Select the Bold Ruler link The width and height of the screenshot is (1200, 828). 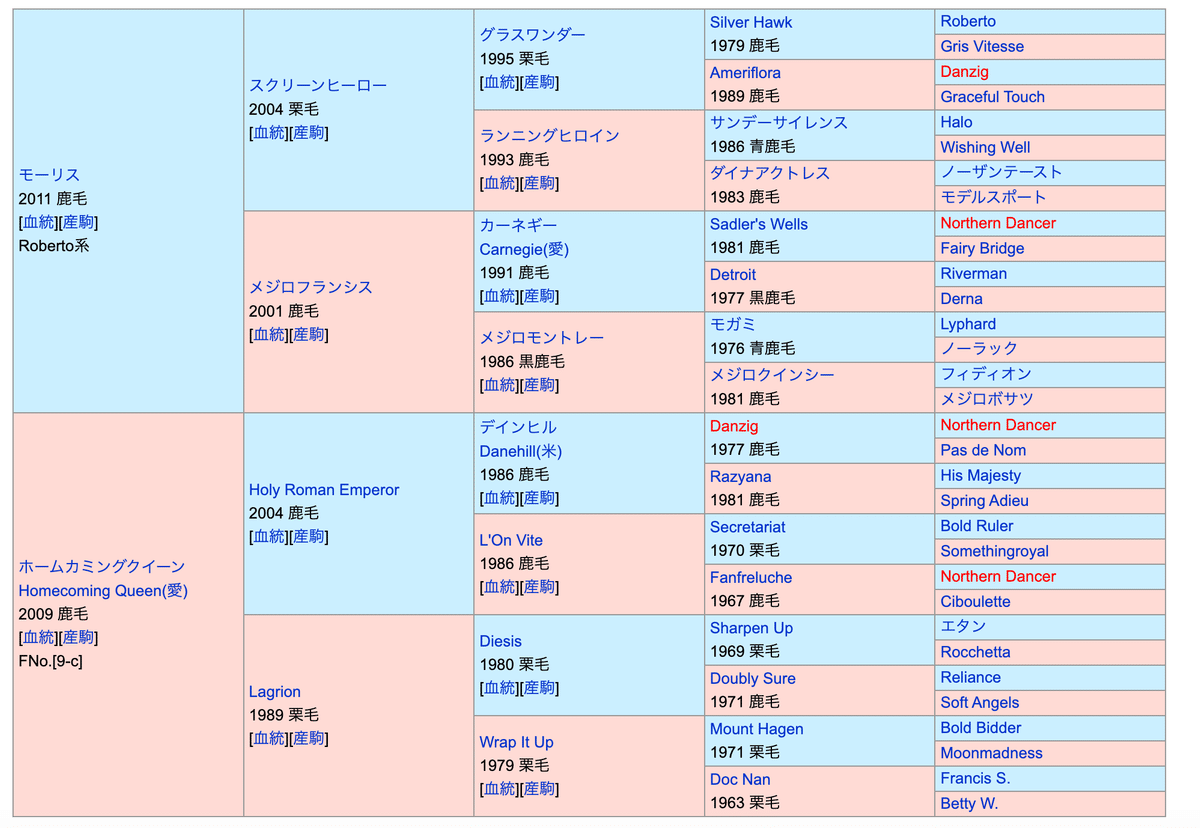pyautogui.click(x=976, y=526)
